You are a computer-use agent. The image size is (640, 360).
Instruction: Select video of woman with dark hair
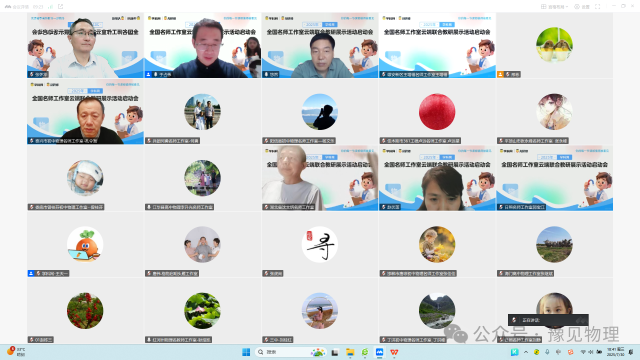437,178
